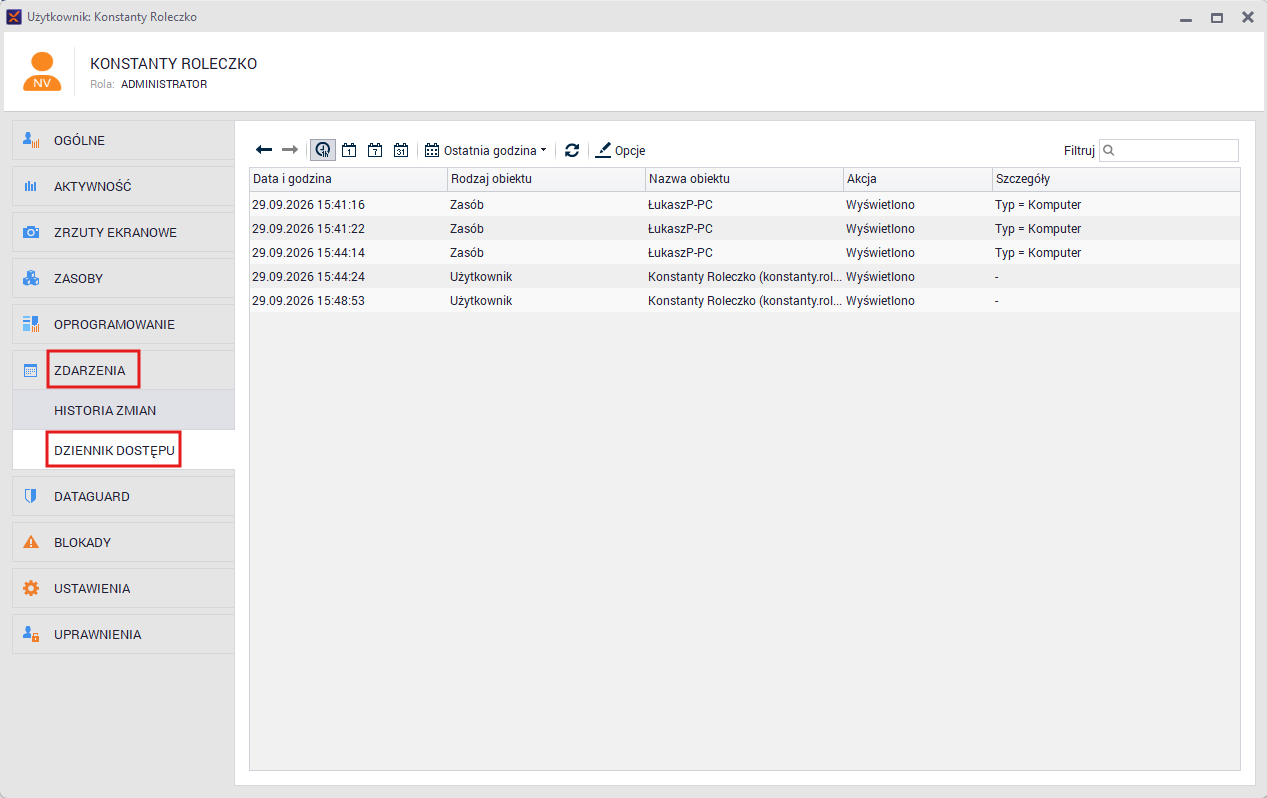Open the UPRAWNIENIA section

pos(124,634)
